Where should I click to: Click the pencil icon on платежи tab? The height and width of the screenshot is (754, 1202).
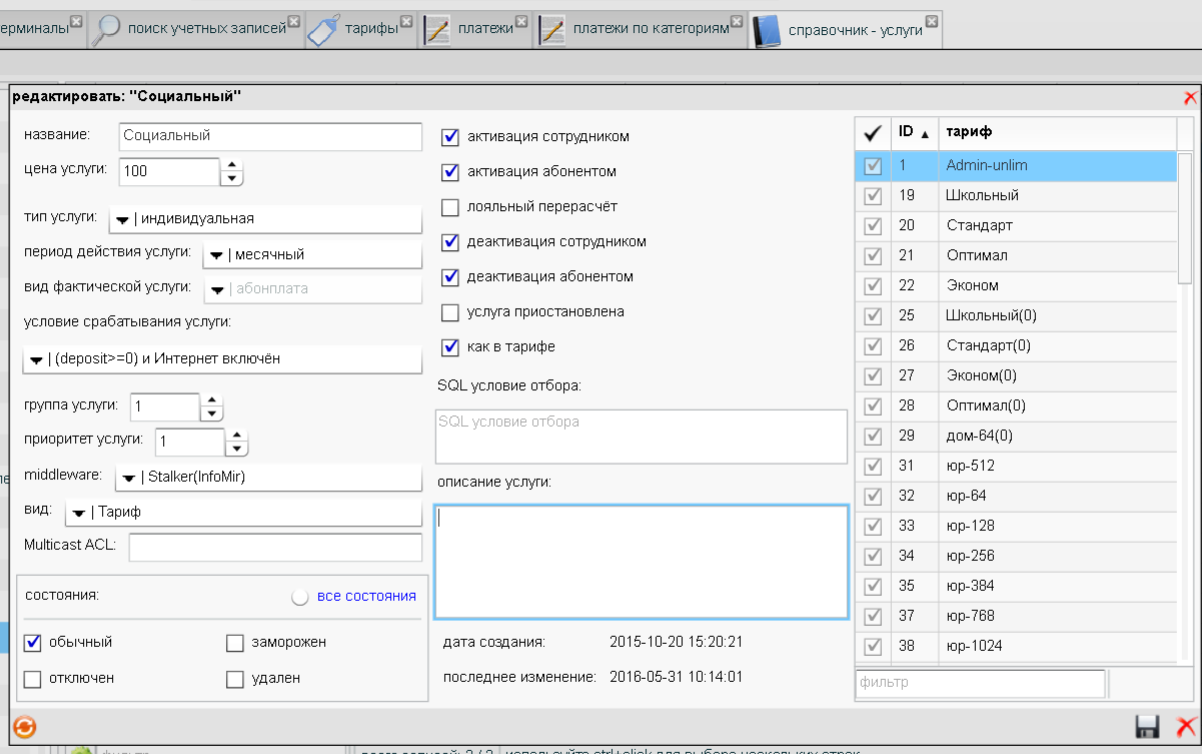coord(437,30)
